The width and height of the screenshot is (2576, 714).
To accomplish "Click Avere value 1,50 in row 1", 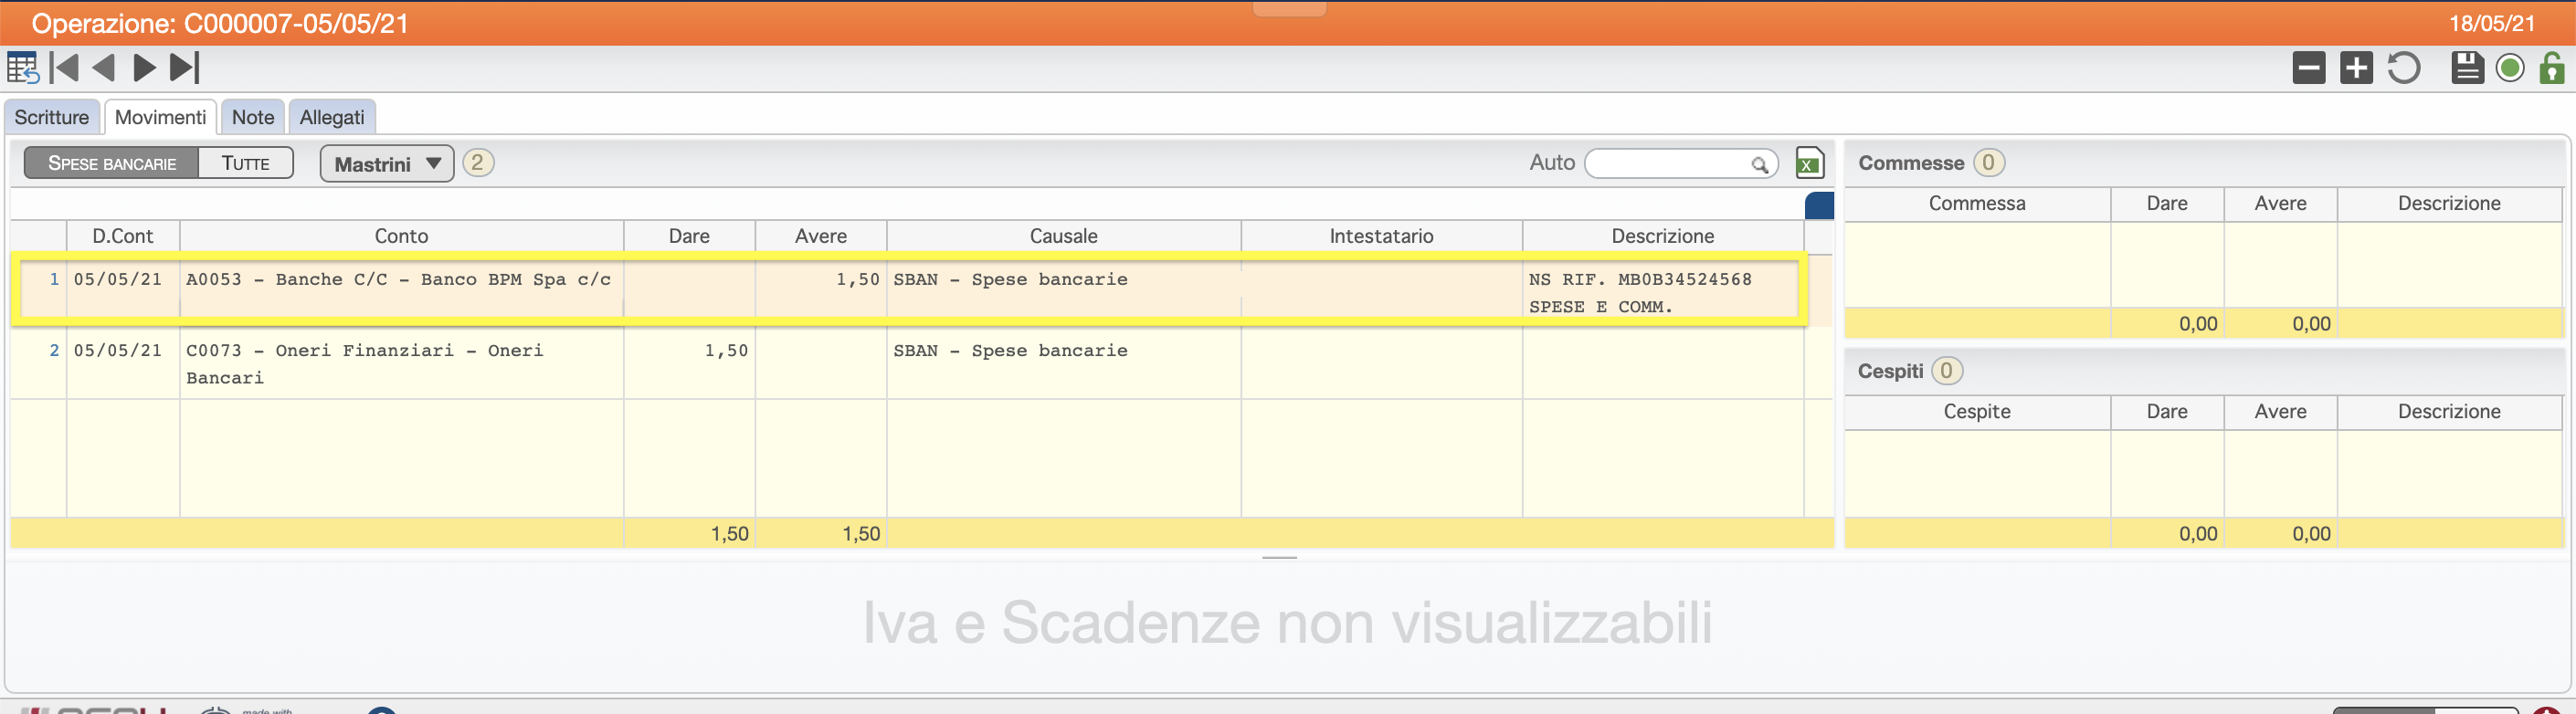I will (857, 280).
